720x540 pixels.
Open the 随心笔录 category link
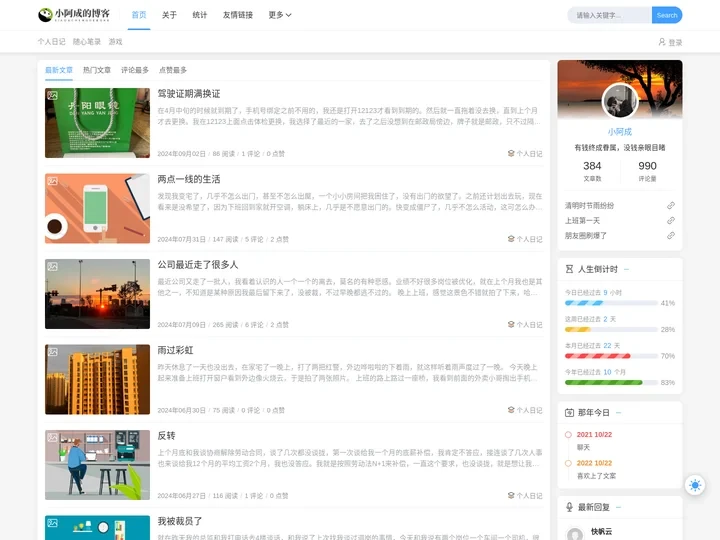tap(87, 42)
